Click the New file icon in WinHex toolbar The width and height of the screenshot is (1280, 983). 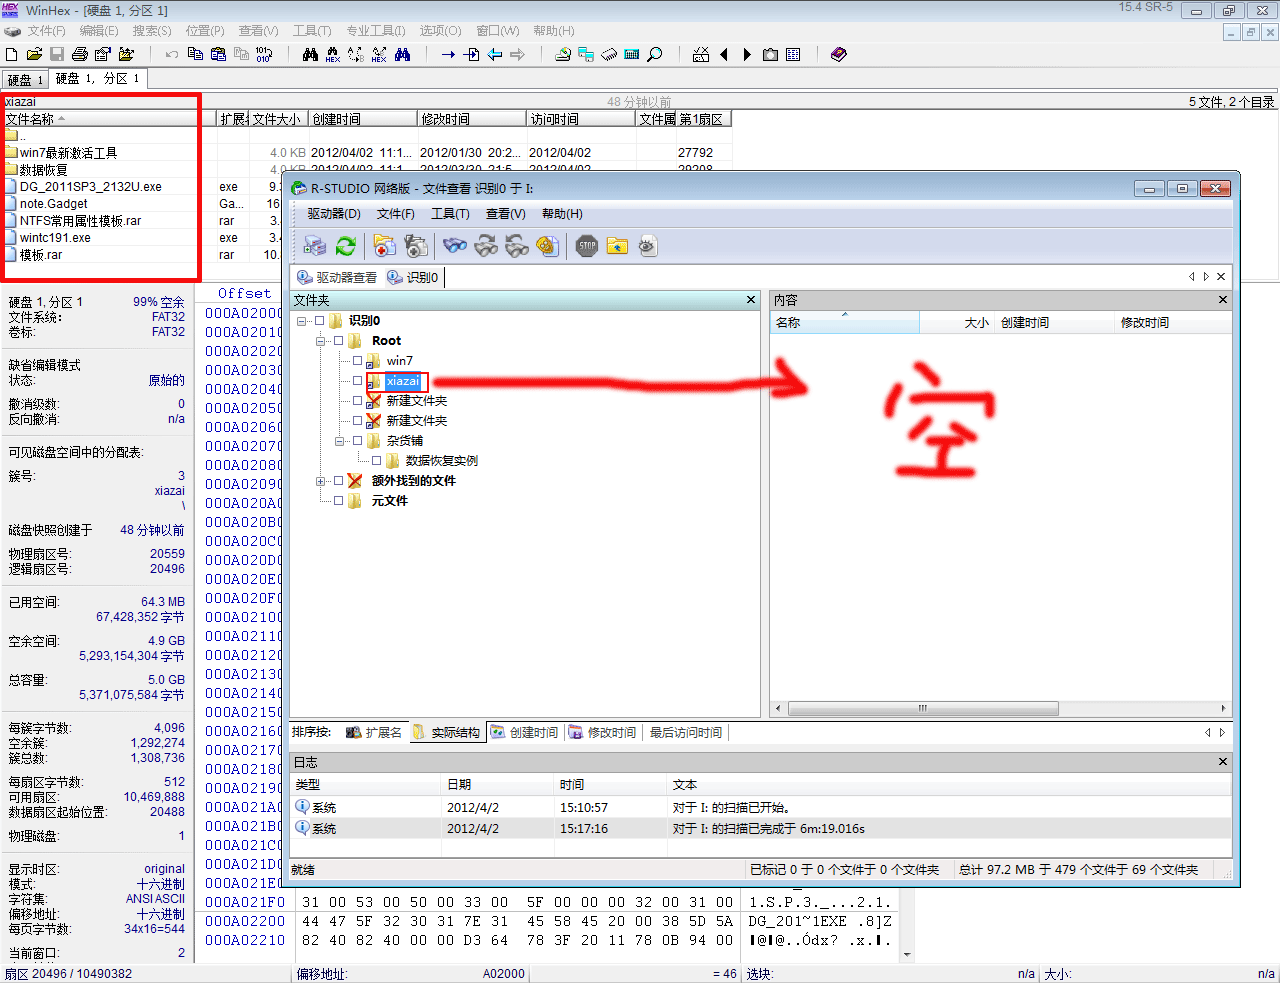[x=12, y=54]
